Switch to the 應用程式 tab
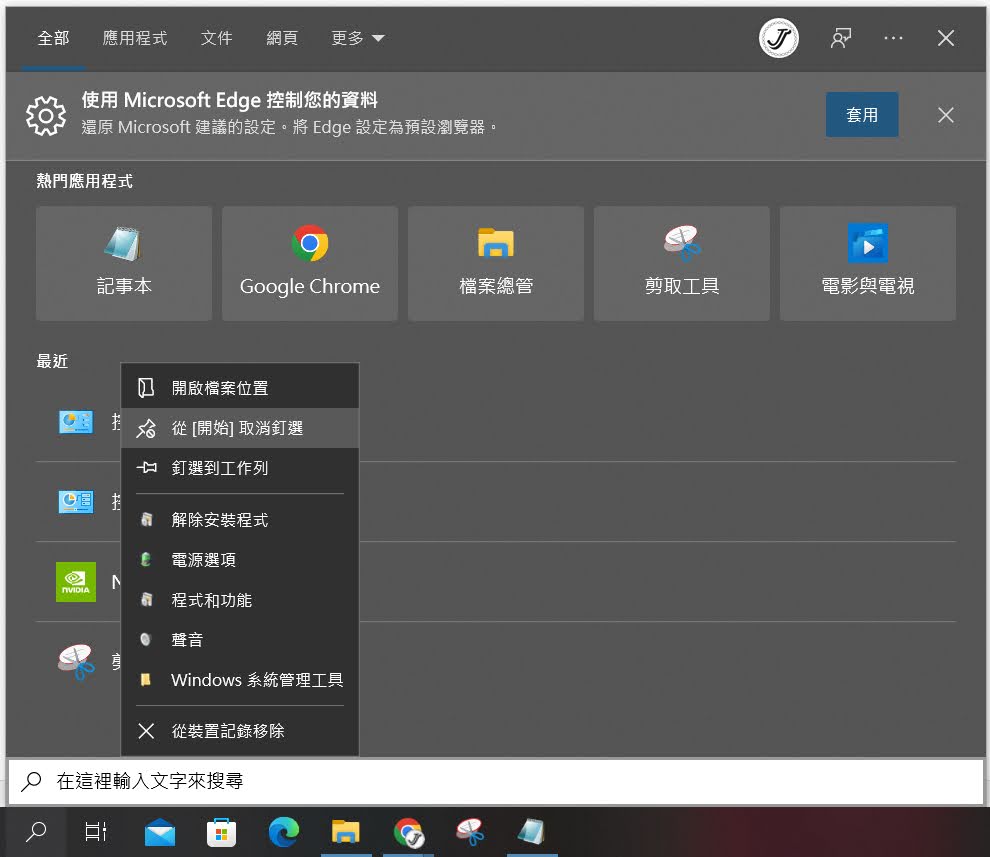 point(134,38)
